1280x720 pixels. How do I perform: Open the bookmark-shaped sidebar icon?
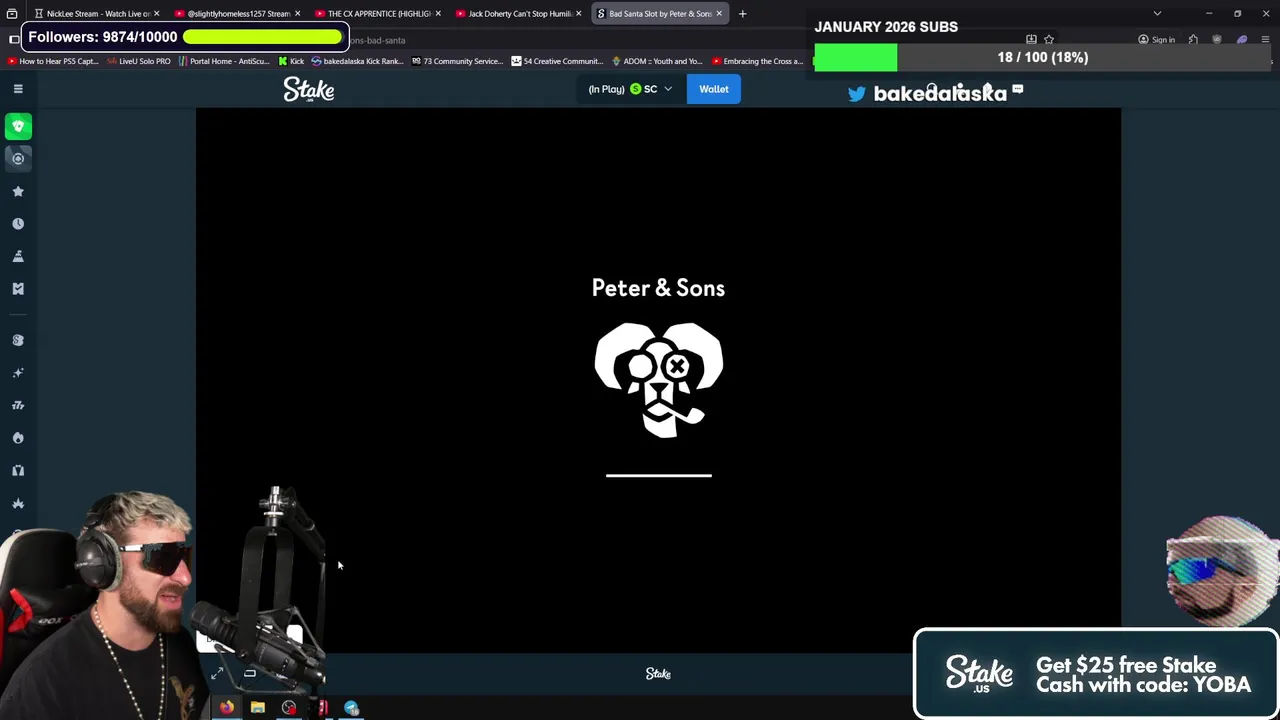point(18,289)
